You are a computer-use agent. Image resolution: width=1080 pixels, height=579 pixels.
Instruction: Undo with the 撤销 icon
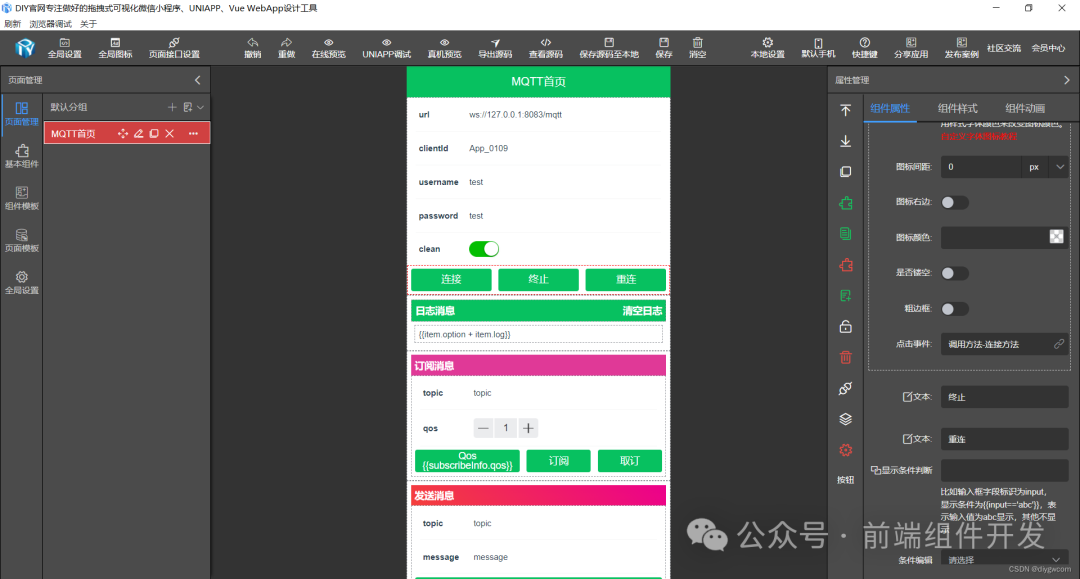pyautogui.click(x=253, y=48)
